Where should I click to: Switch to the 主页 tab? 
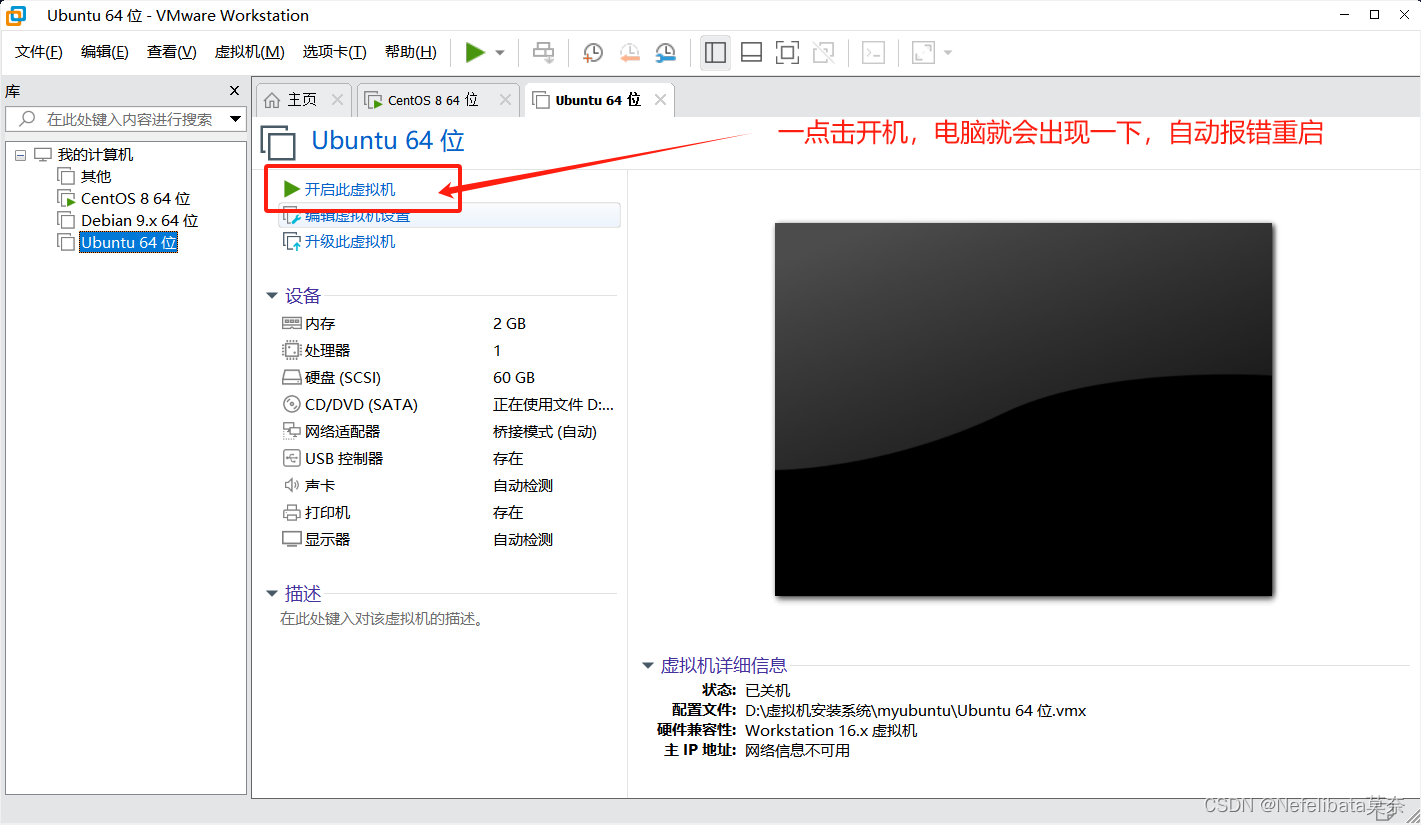[x=302, y=100]
